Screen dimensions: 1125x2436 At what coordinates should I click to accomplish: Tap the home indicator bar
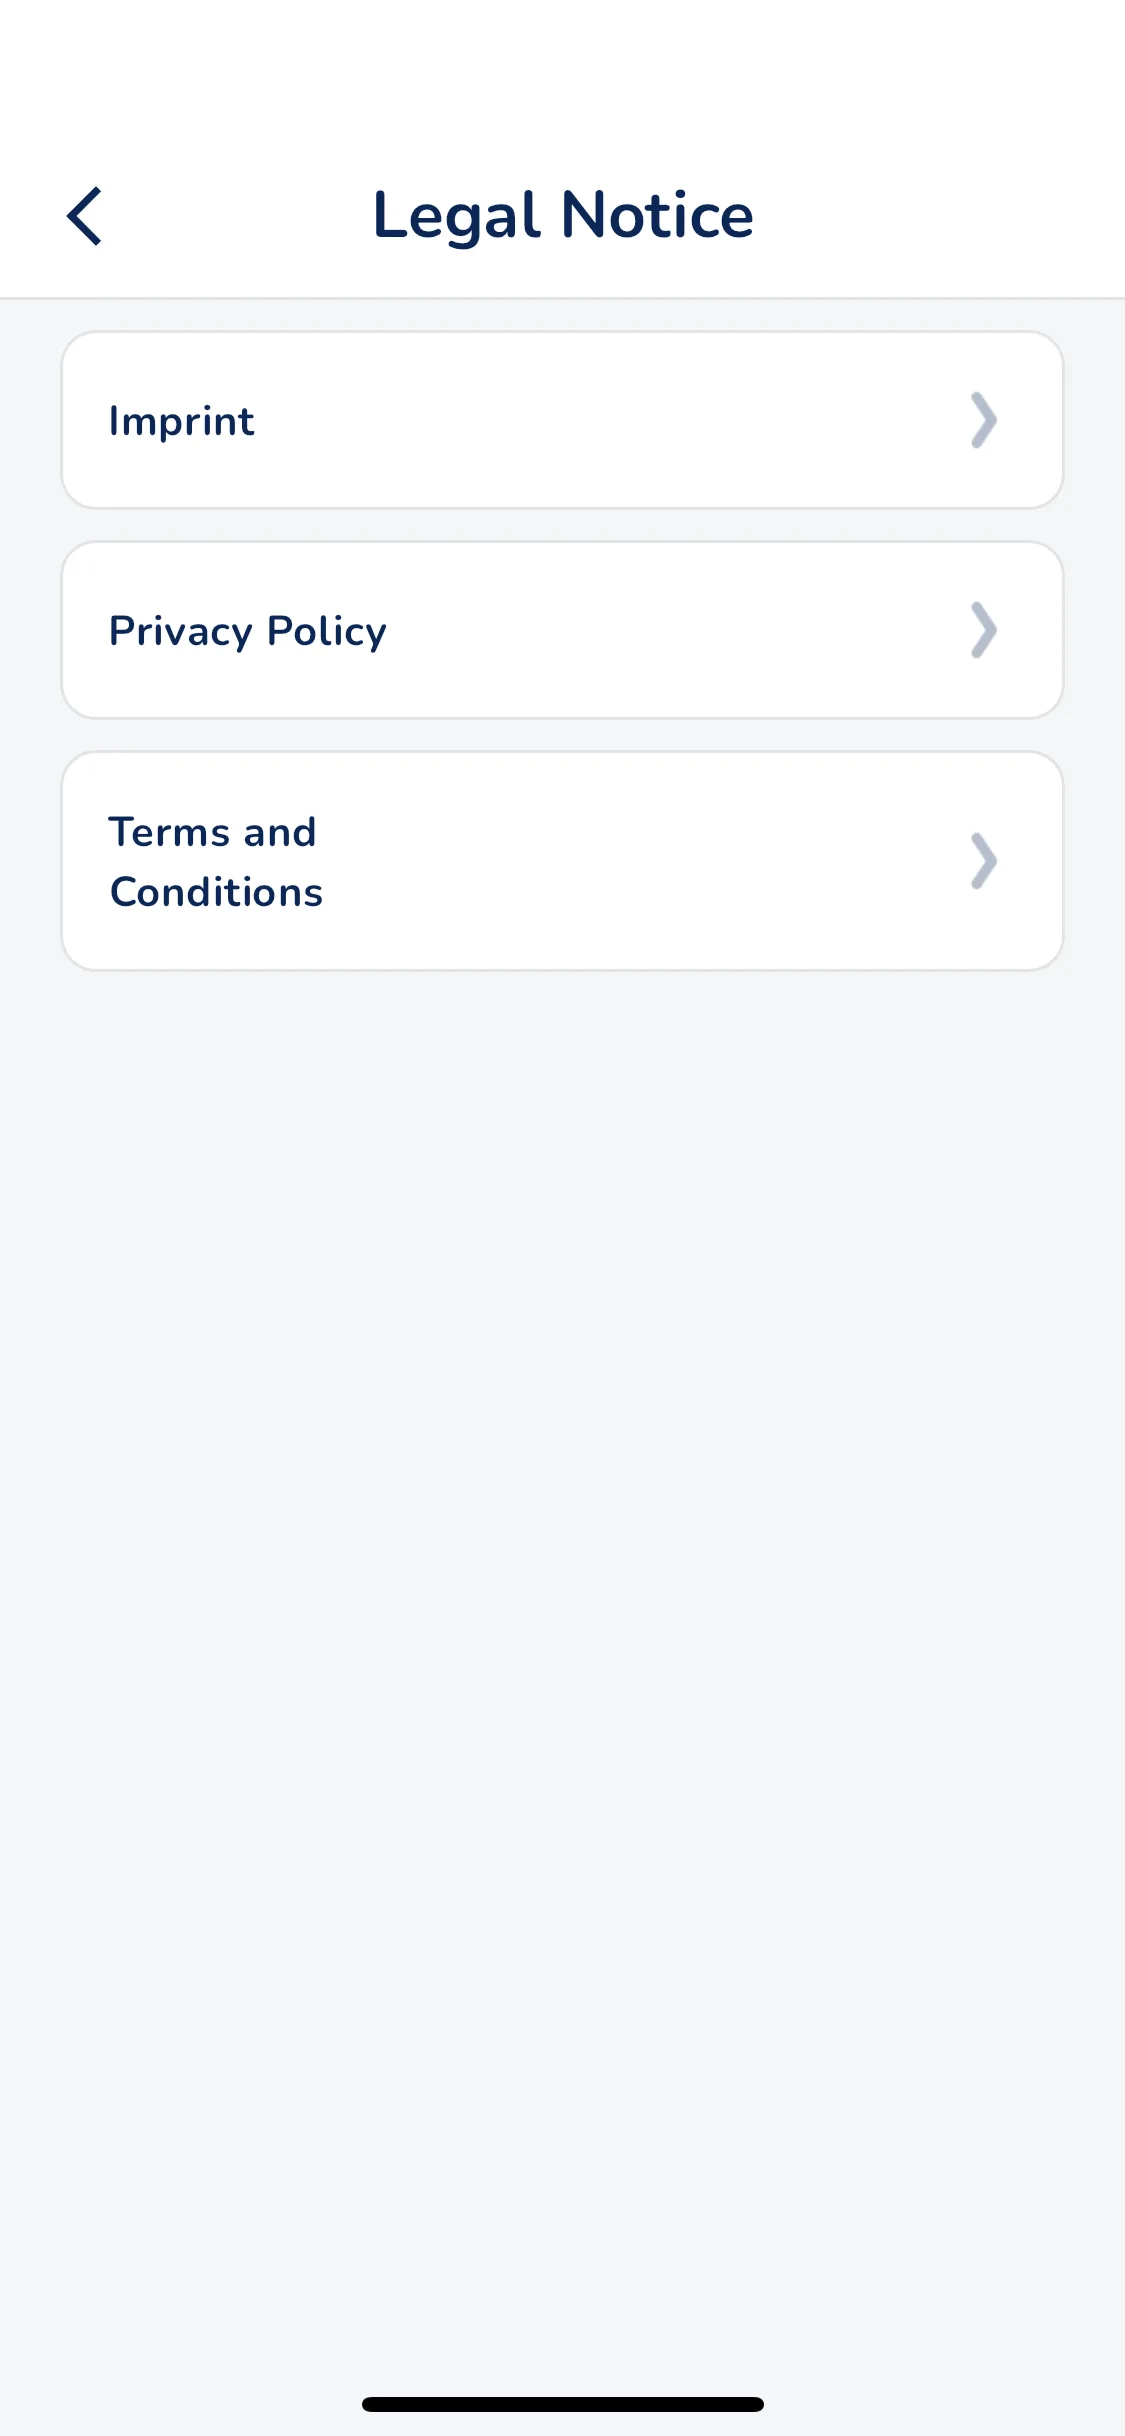(x=563, y=2404)
